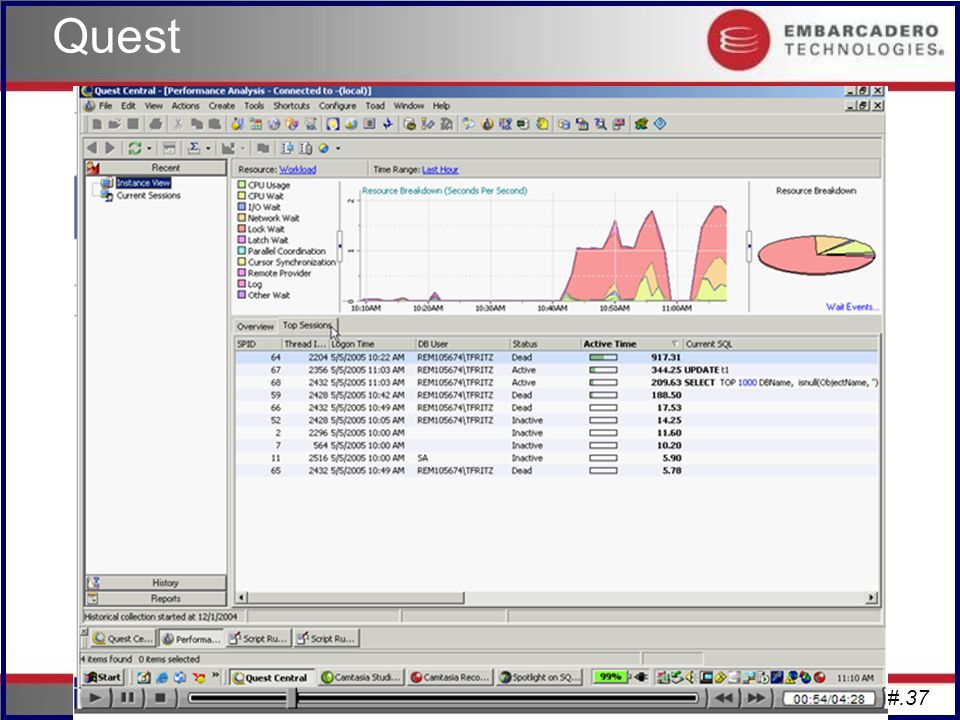Click the video player seek bar
The image size is (960, 720).
tap(443, 697)
